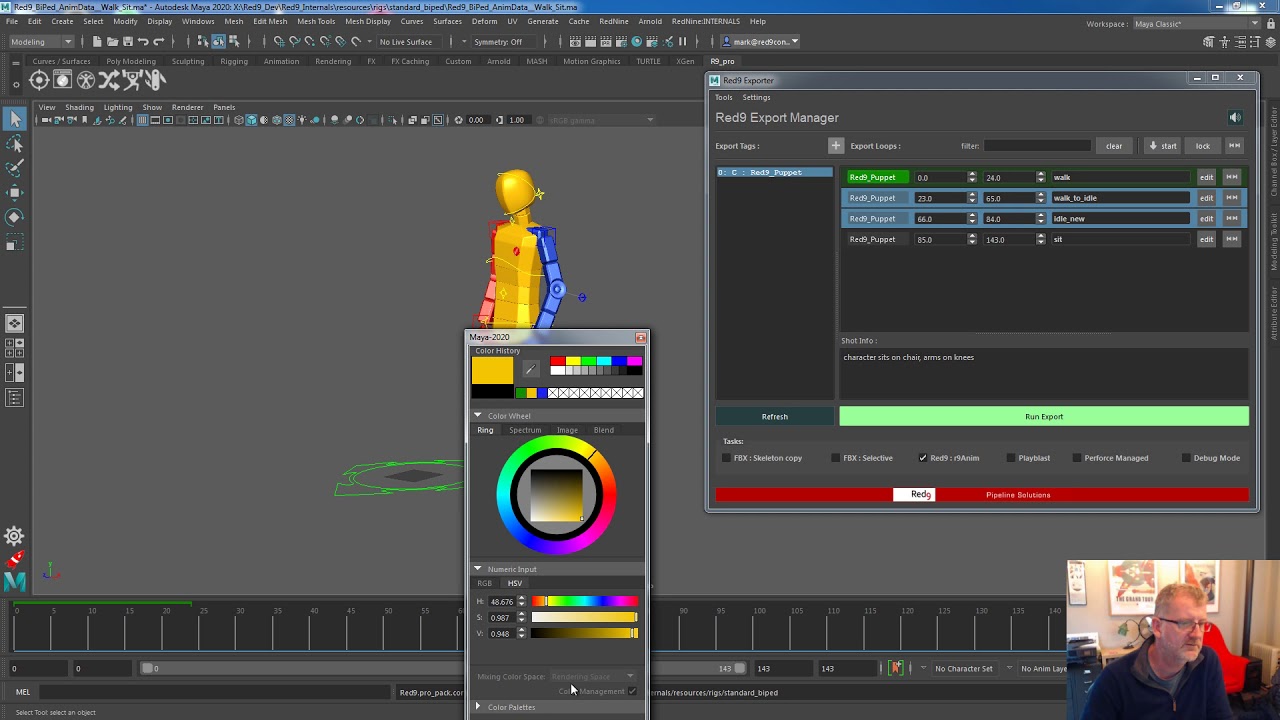The image size is (1280, 720).
Task: Click the frame-range icon beside the lock button
Action: coord(1234,146)
